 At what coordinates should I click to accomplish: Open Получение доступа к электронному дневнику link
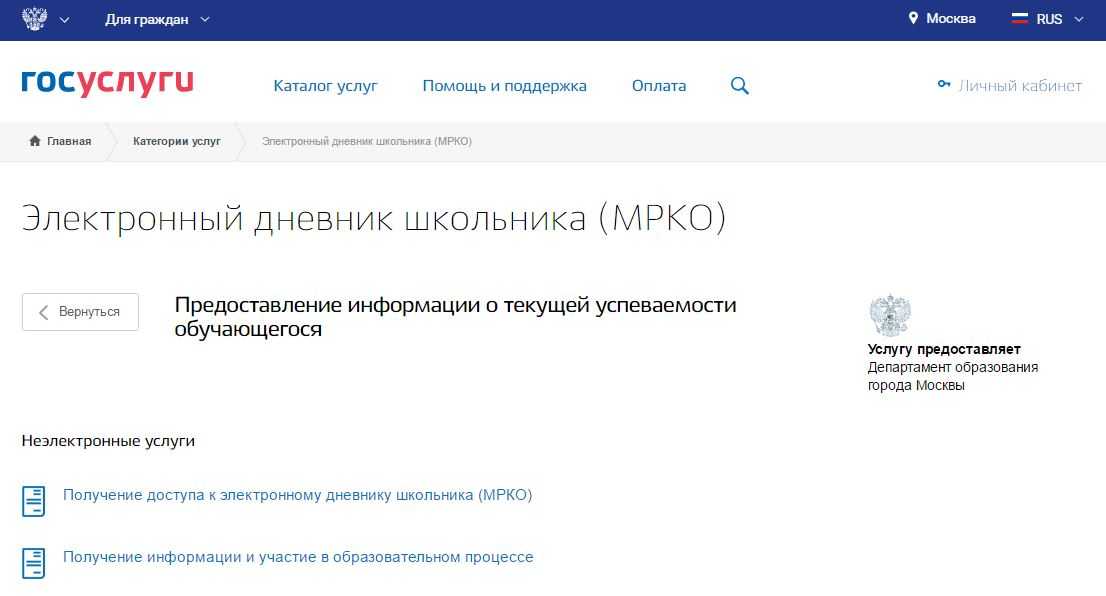(297, 495)
